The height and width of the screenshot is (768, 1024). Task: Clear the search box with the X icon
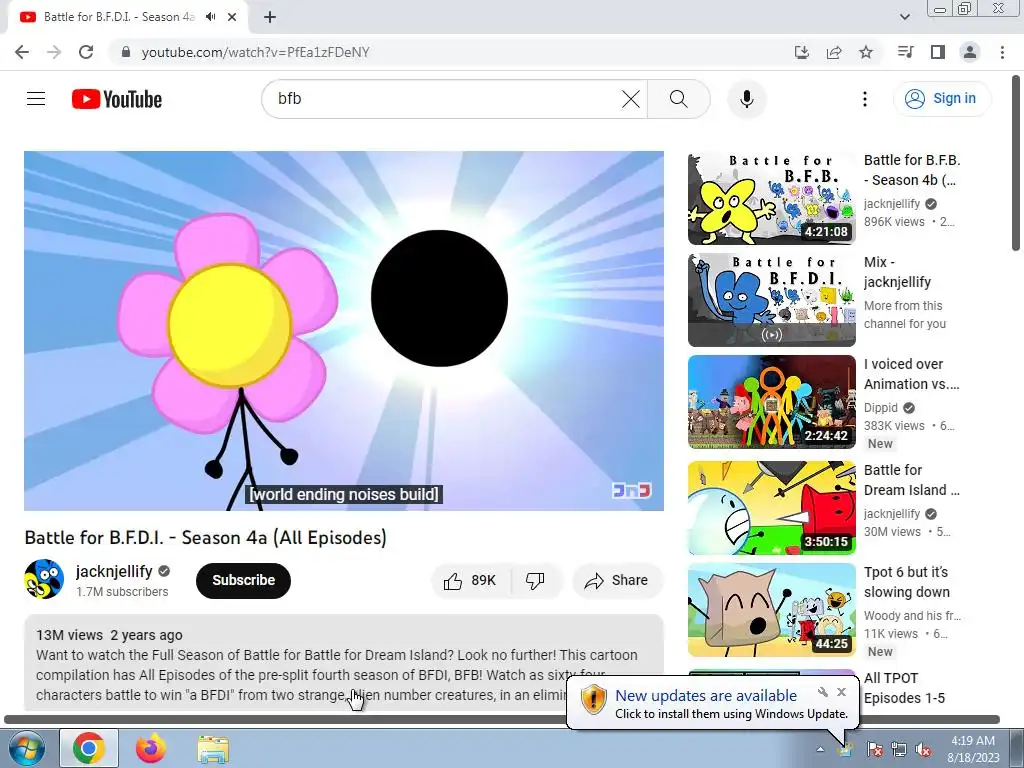point(630,99)
